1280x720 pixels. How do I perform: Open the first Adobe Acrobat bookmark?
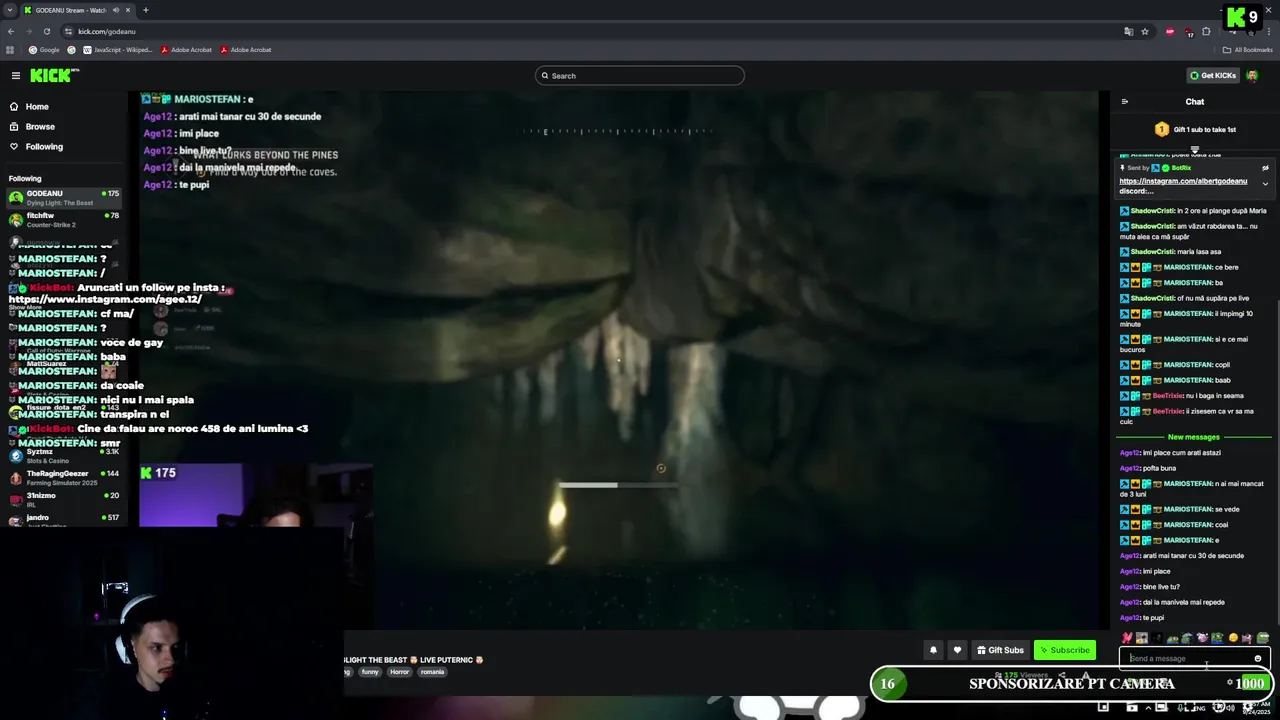click(x=185, y=50)
